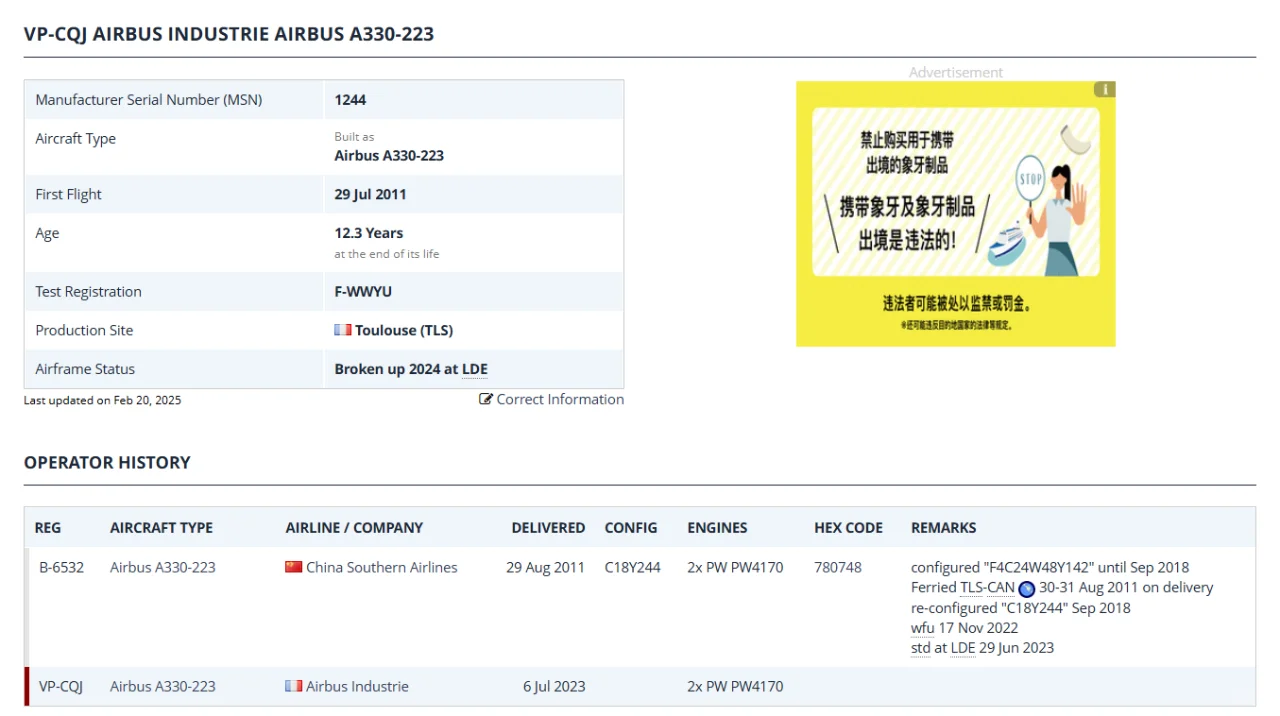Click the REG column header

(48, 527)
